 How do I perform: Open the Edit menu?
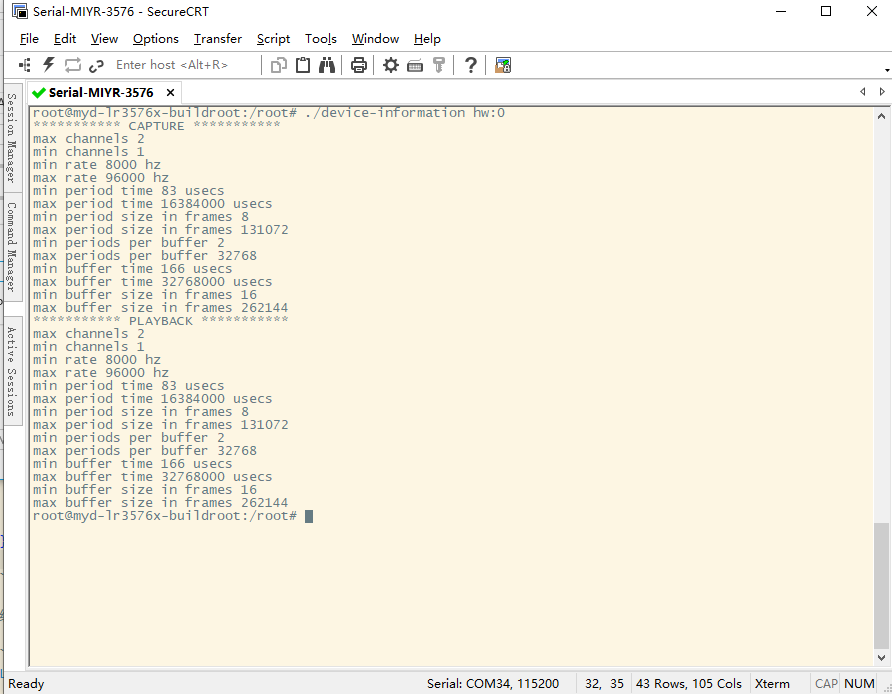65,39
